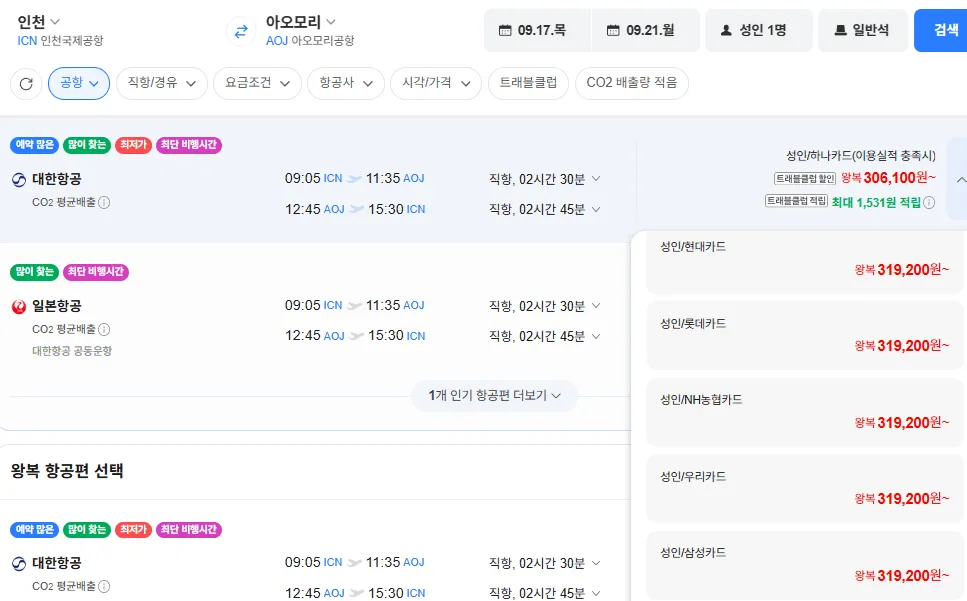Viewport: 967px width, 601px height.
Task: Open 아오모리 destination city dropdown
Action: coord(300,22)
